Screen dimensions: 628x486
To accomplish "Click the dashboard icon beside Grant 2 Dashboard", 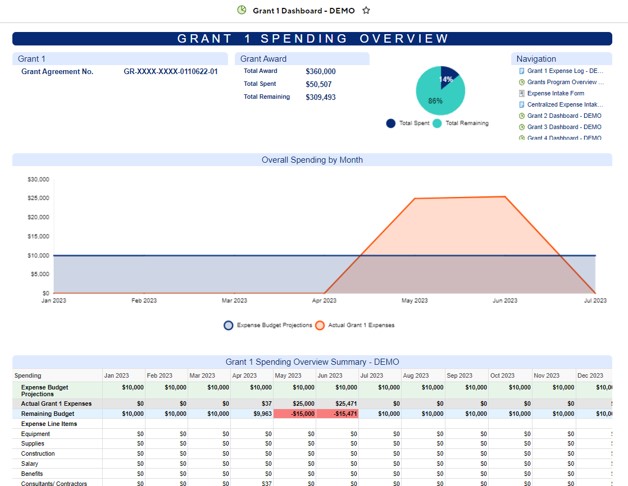I will point(521,115).
